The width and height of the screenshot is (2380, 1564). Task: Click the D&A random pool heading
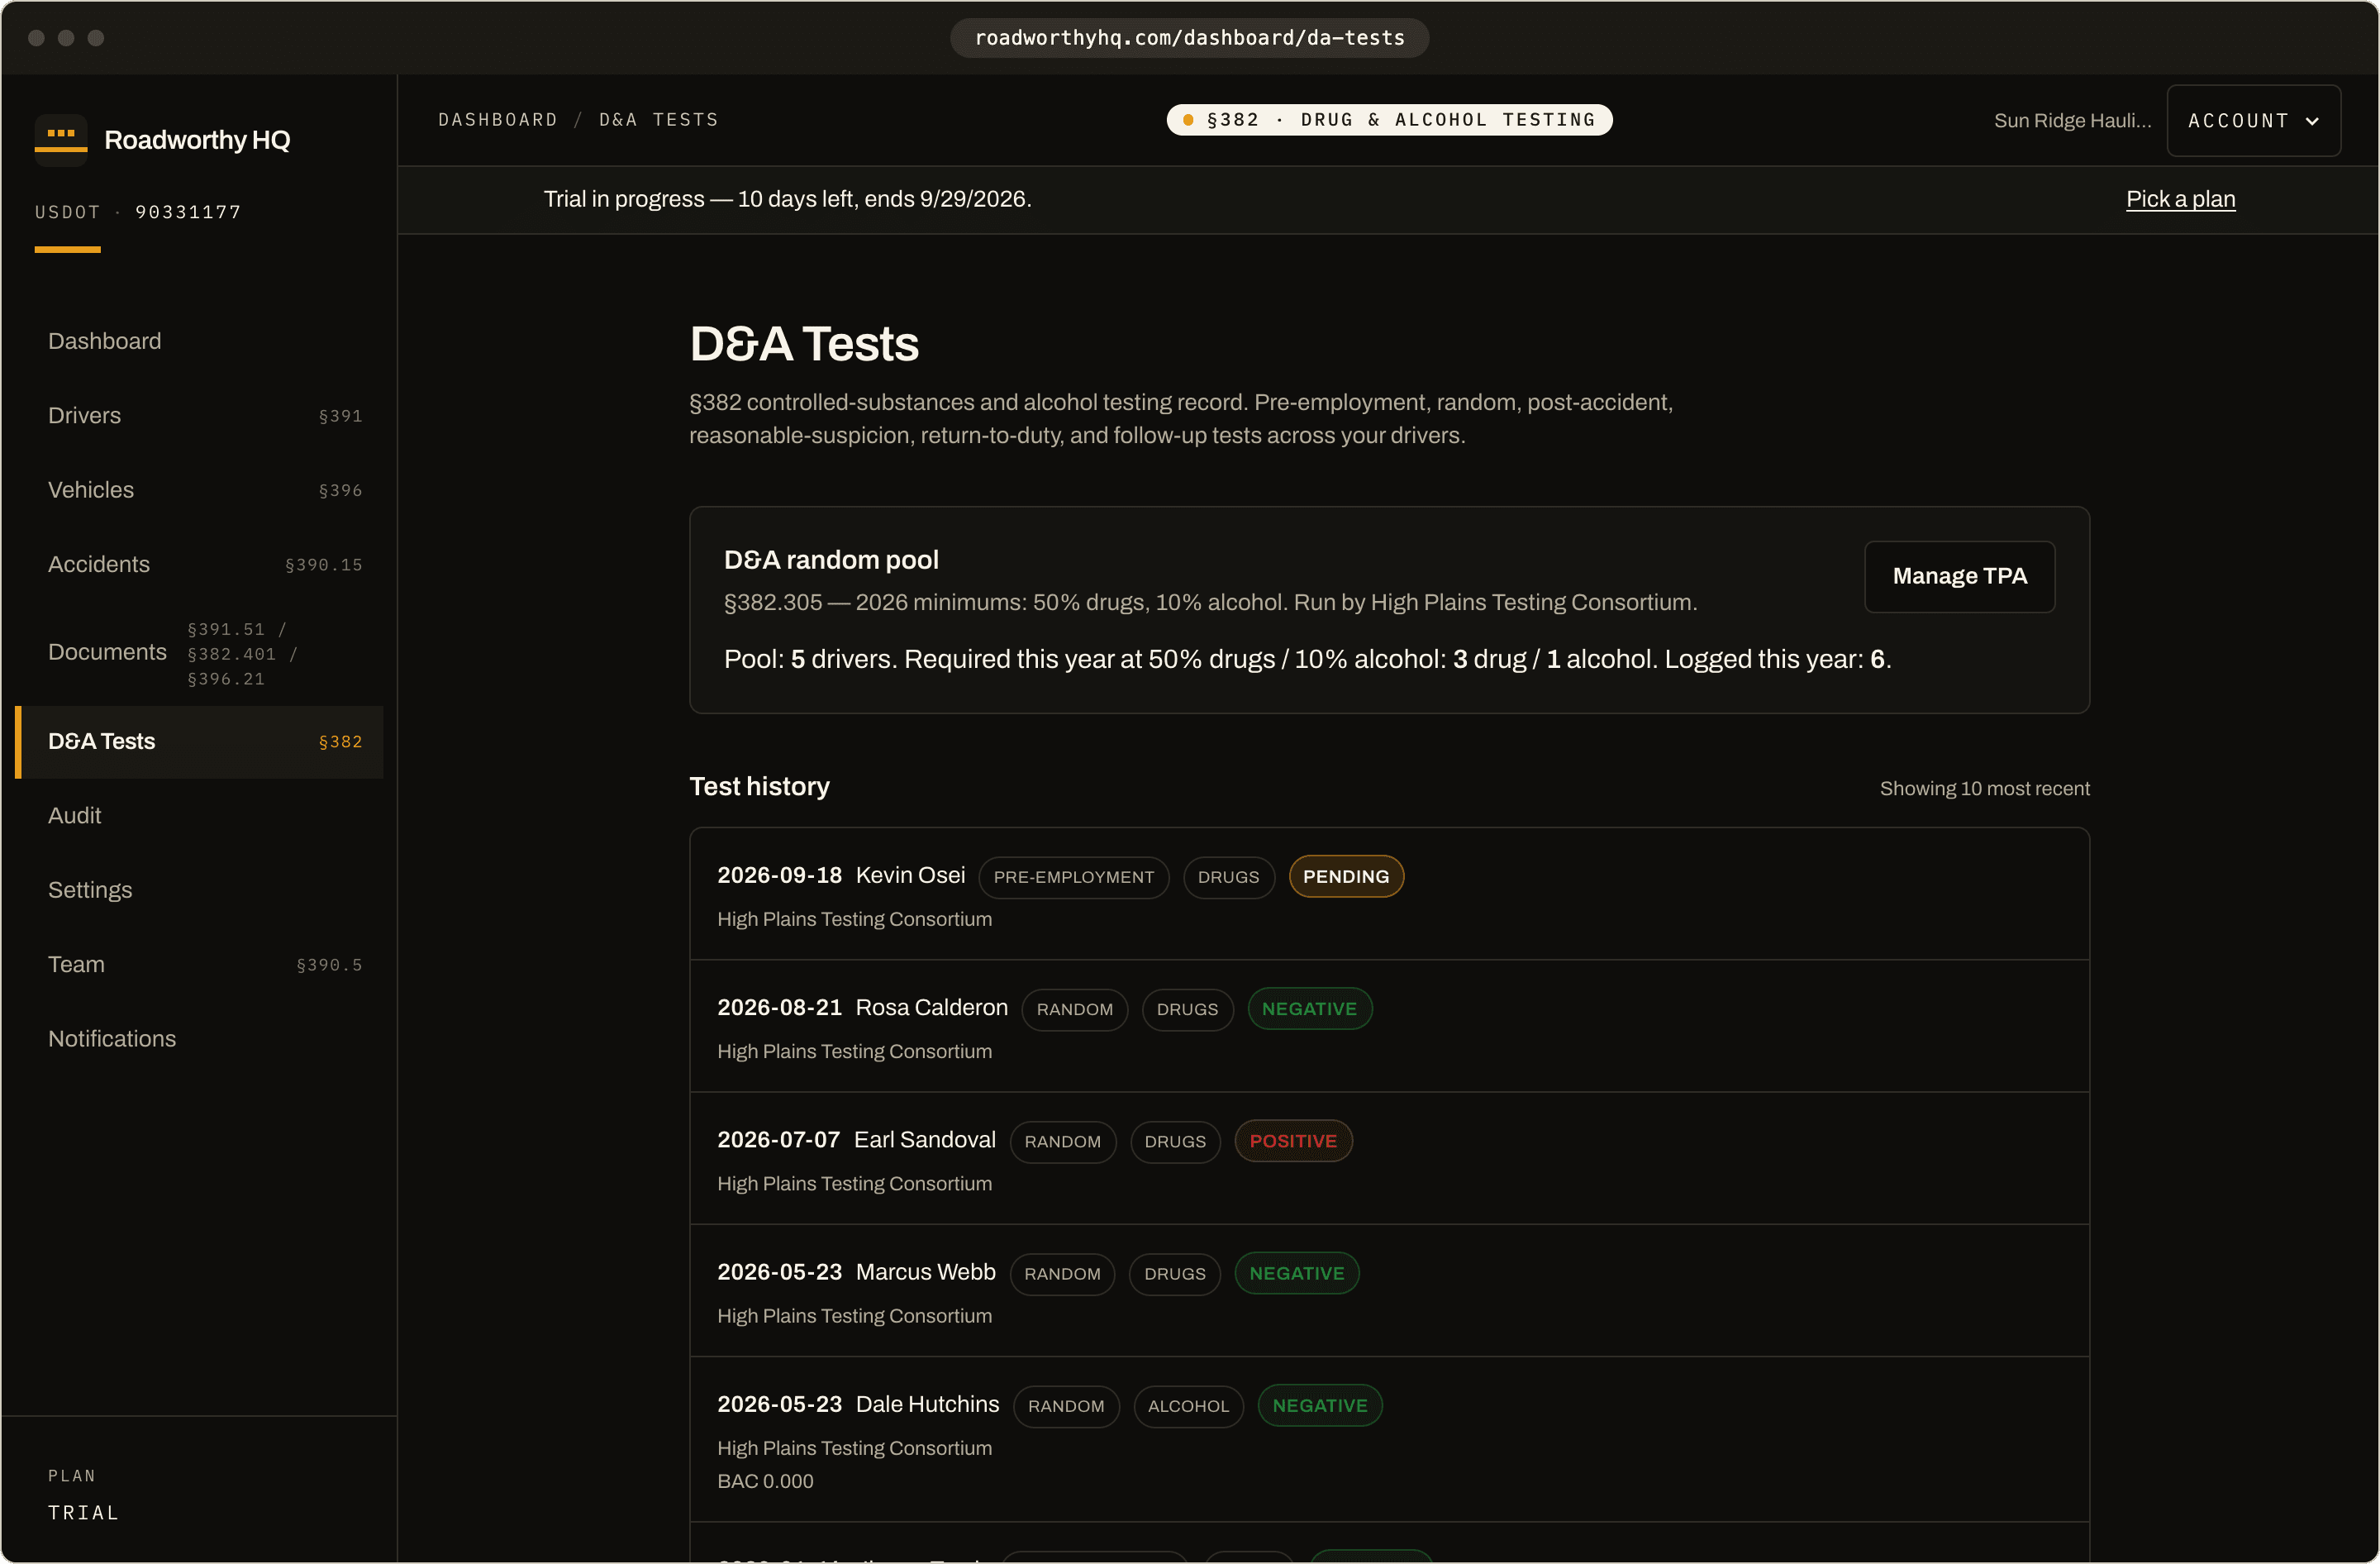click(x=831, y=560)
